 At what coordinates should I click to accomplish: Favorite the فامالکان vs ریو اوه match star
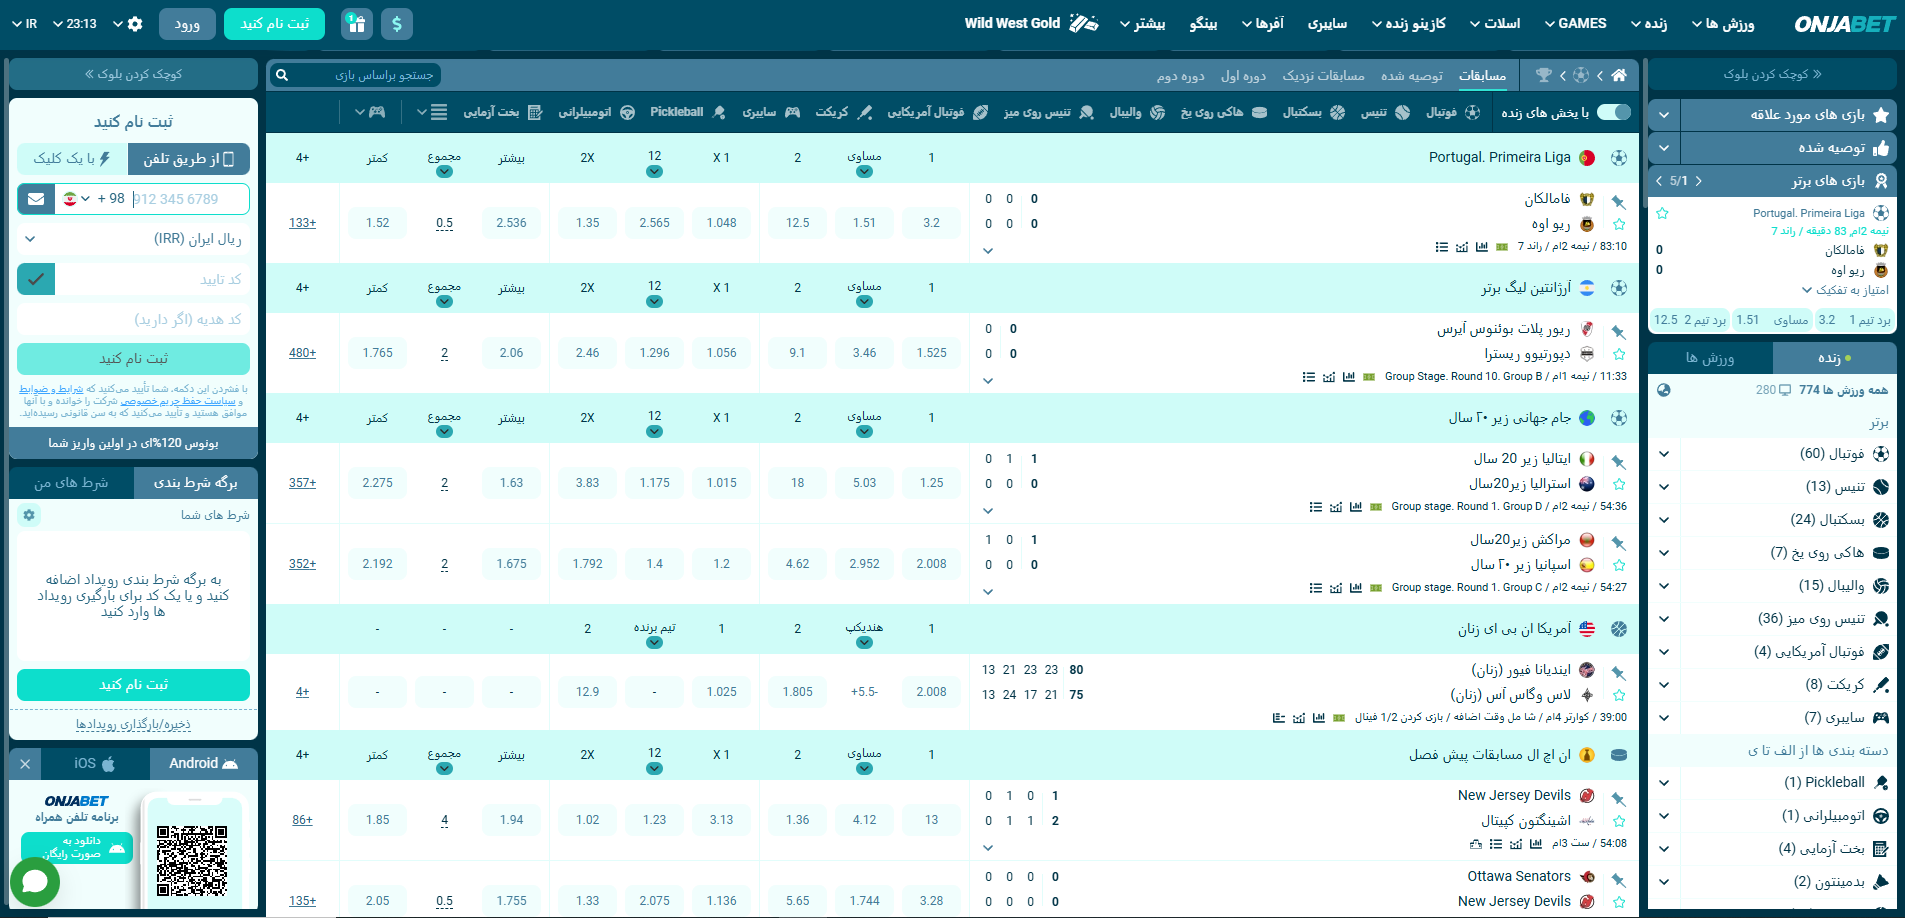point(1619,225)
